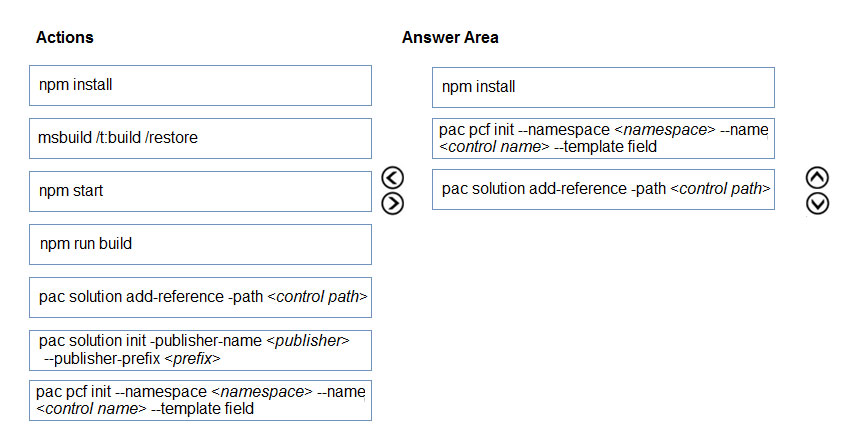Click namespace placeholder in Answer Area pac pcf init

[665, 130]
